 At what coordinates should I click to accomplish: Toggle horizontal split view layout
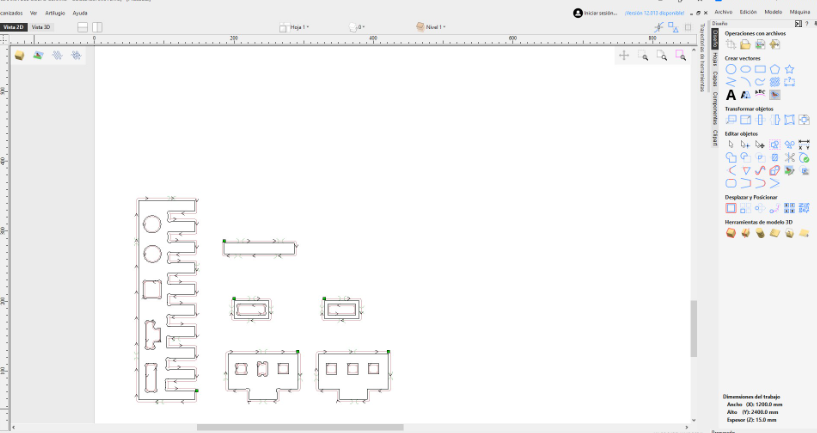pyautogui.click(x=82, y=27)
